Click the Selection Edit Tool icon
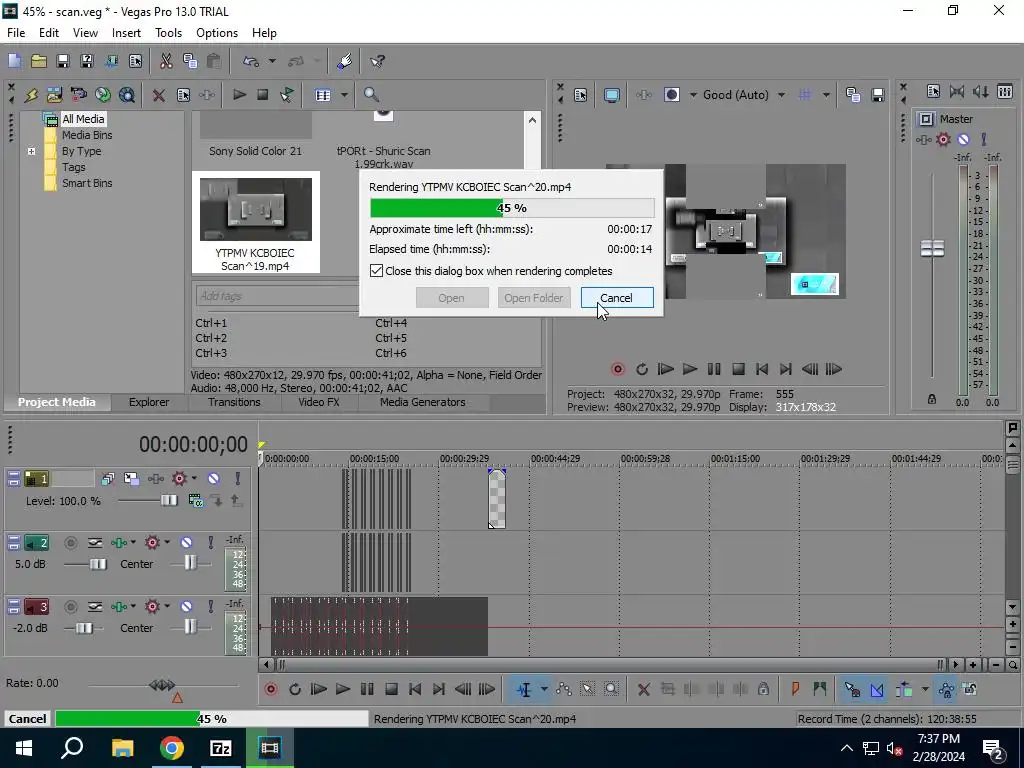Viewport: 1024px width, 768px height. tap(587, 689)
